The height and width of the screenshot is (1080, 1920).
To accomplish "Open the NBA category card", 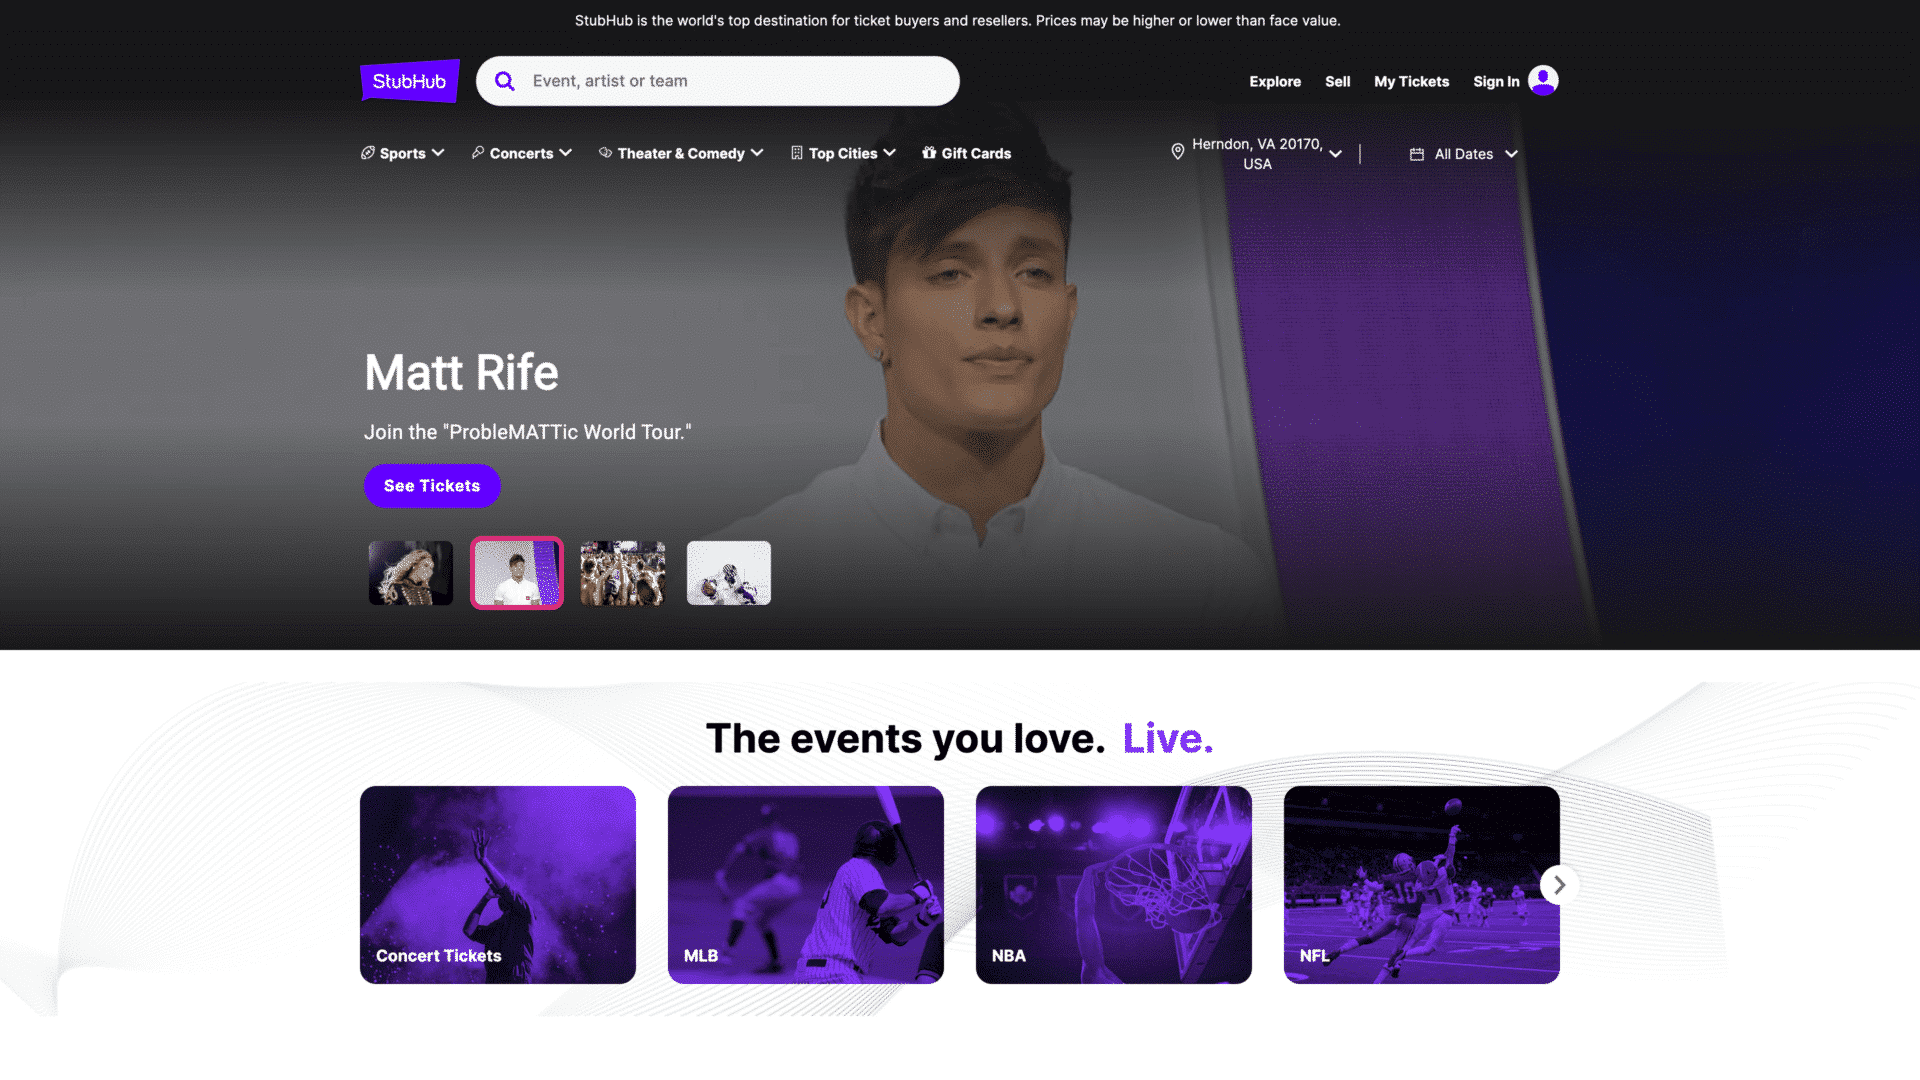I will pyautogui.click(x=1114, y=885).
